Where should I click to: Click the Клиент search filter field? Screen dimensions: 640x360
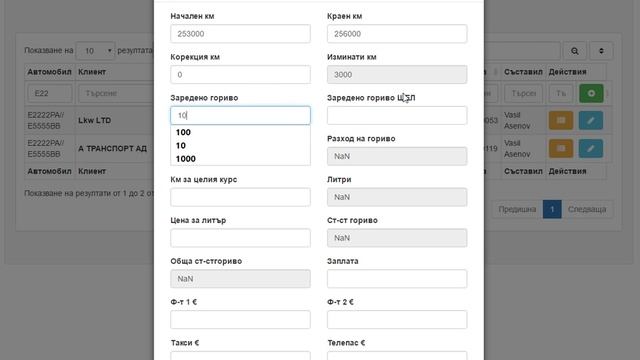coord(116,93)
